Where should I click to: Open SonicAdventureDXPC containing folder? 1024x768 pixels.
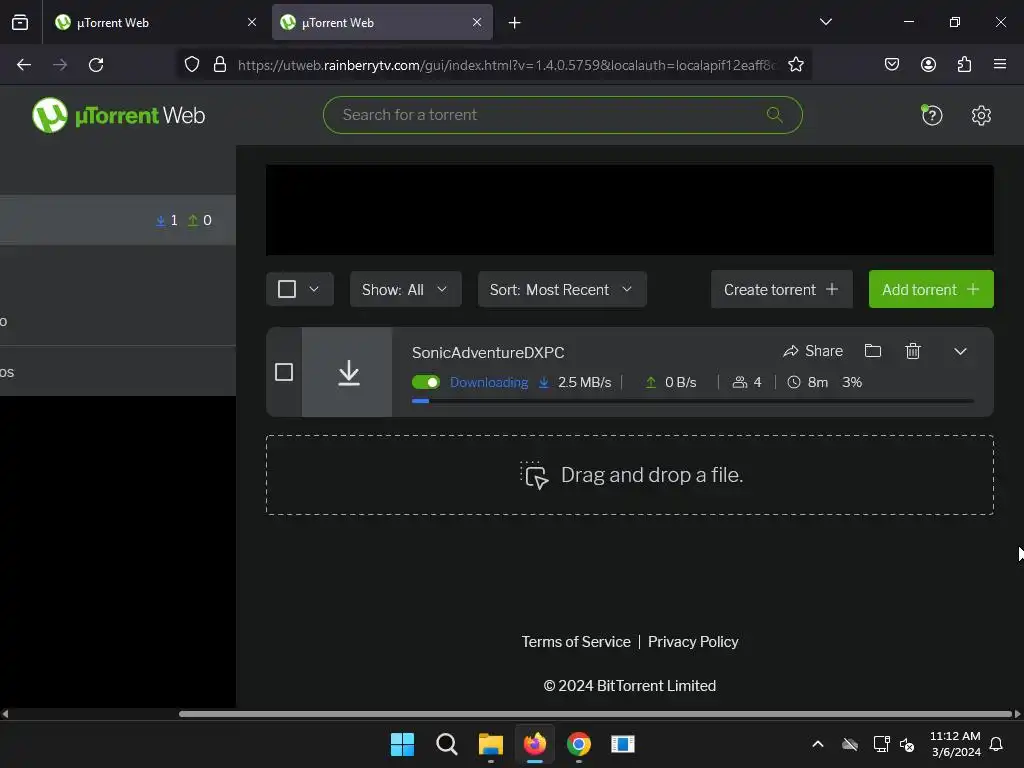(x=872, y=351)
